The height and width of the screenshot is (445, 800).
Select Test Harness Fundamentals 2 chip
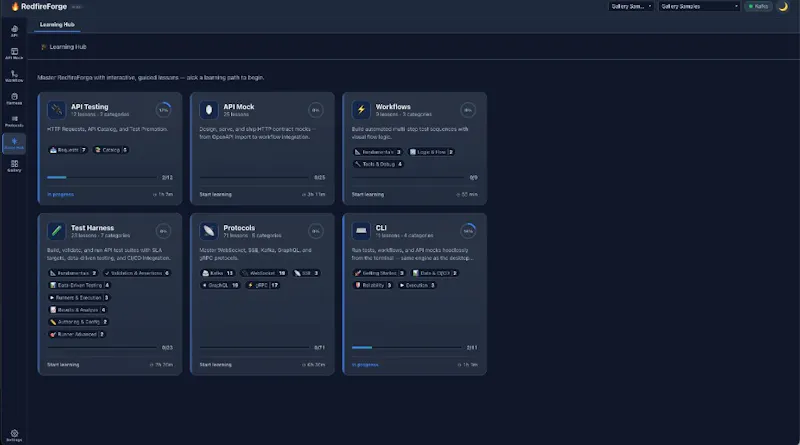pyautogui.click(x=73, y=273)
